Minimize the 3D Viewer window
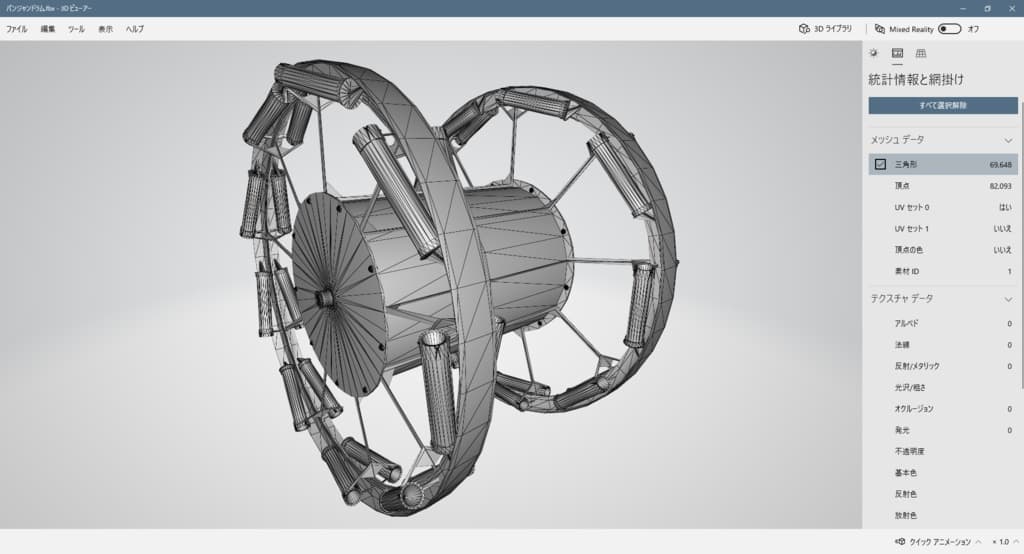This screenshot has height=554, width=1024. pyautogui.click(x=963, y=8)
